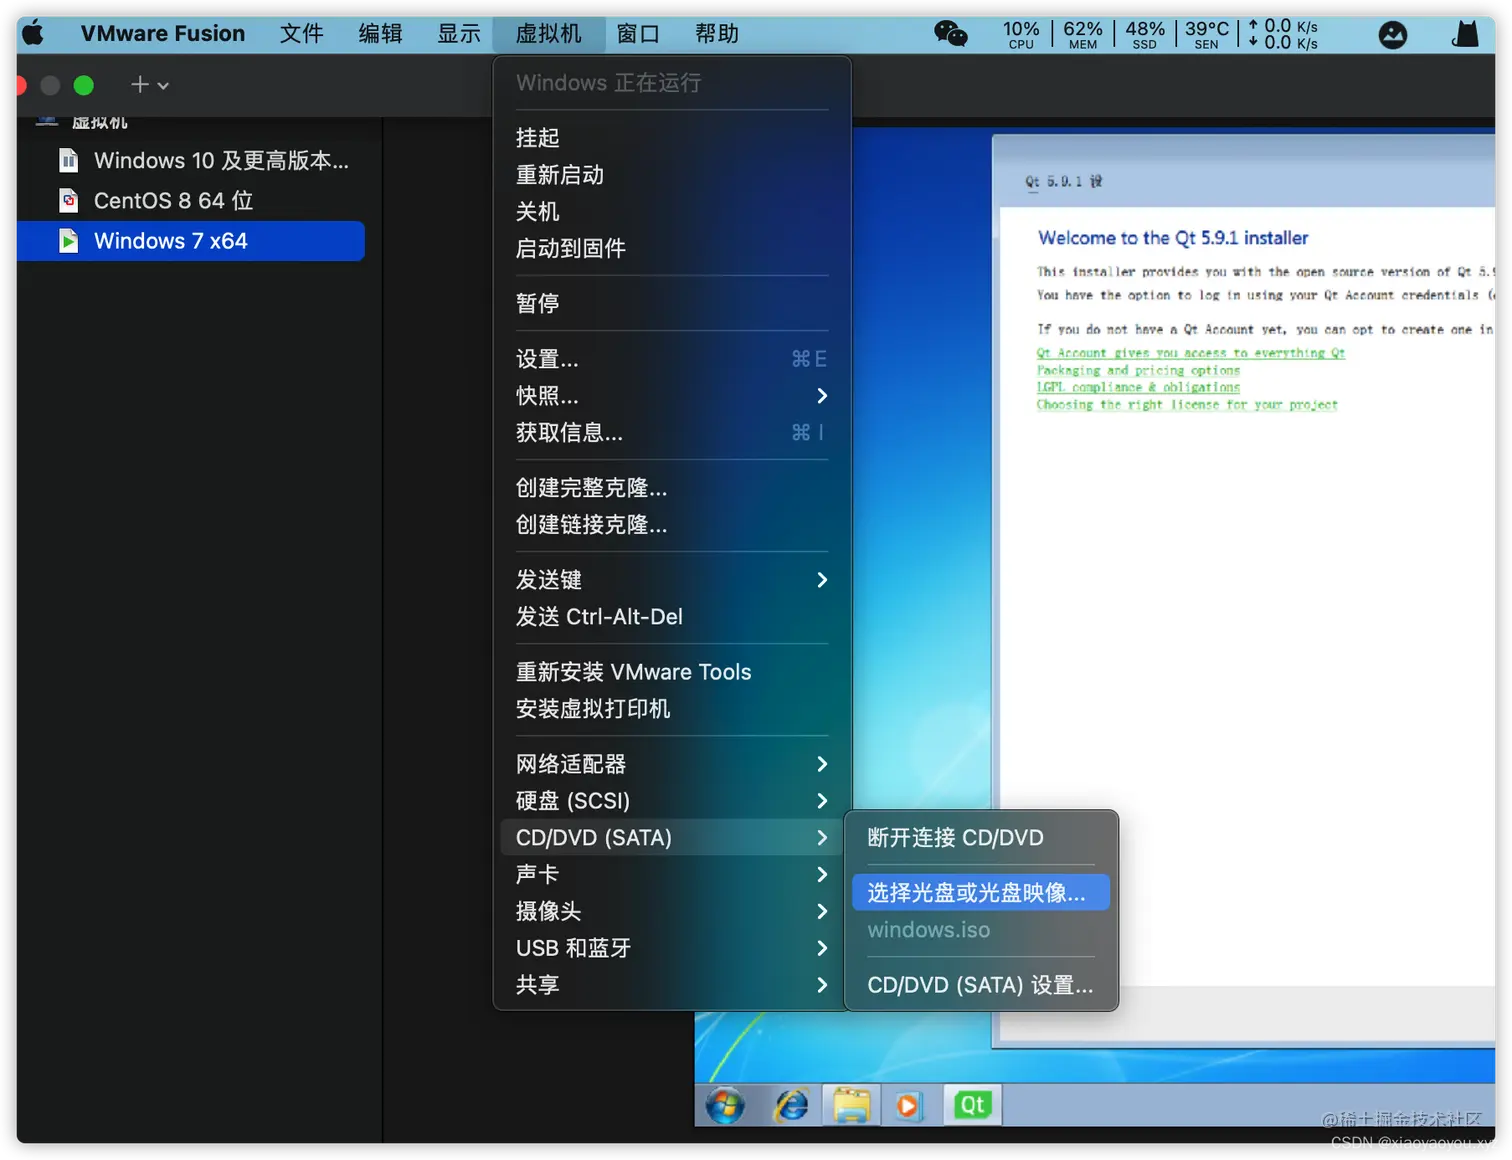Choose 重新启动 from the menu
Image resolution: width=1512 pixels, height=1160 pixels.
pos(671,175)
